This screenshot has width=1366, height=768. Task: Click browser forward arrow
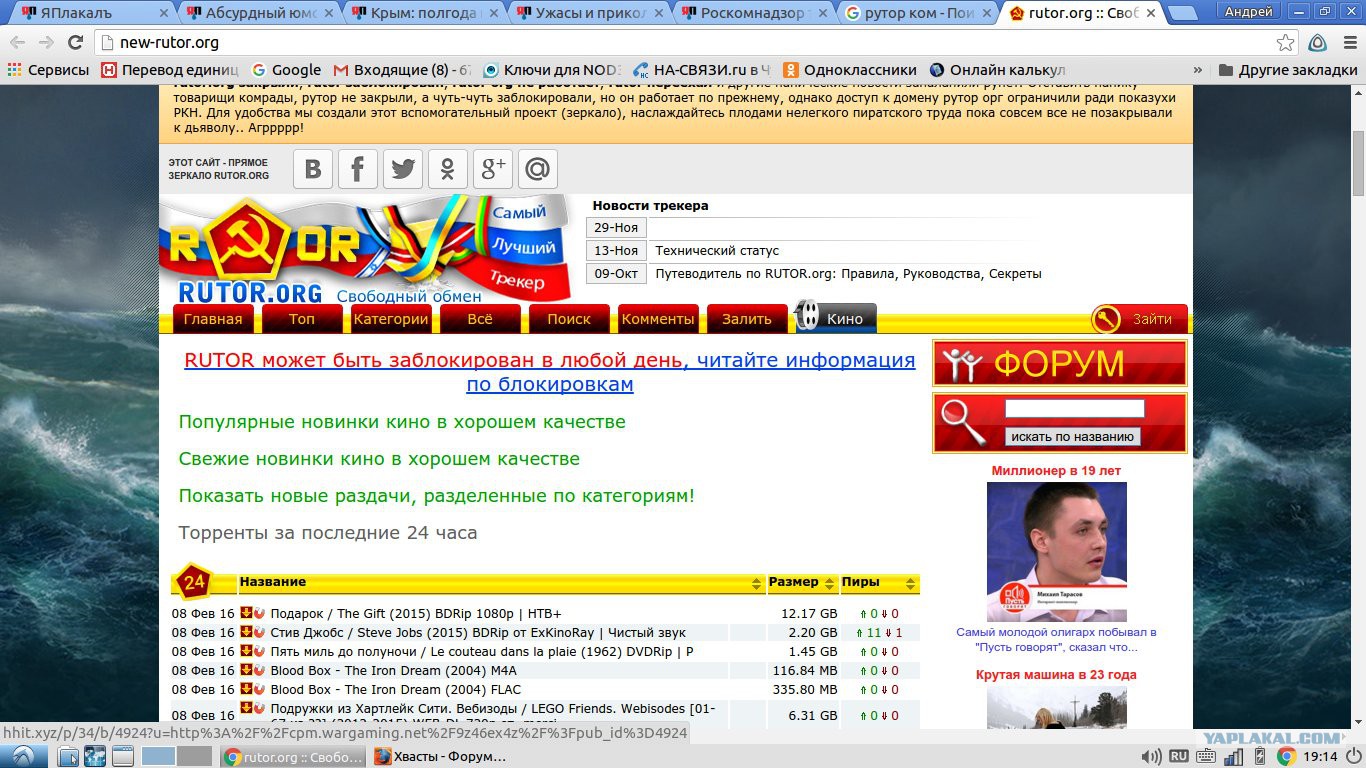coord(46,43)
